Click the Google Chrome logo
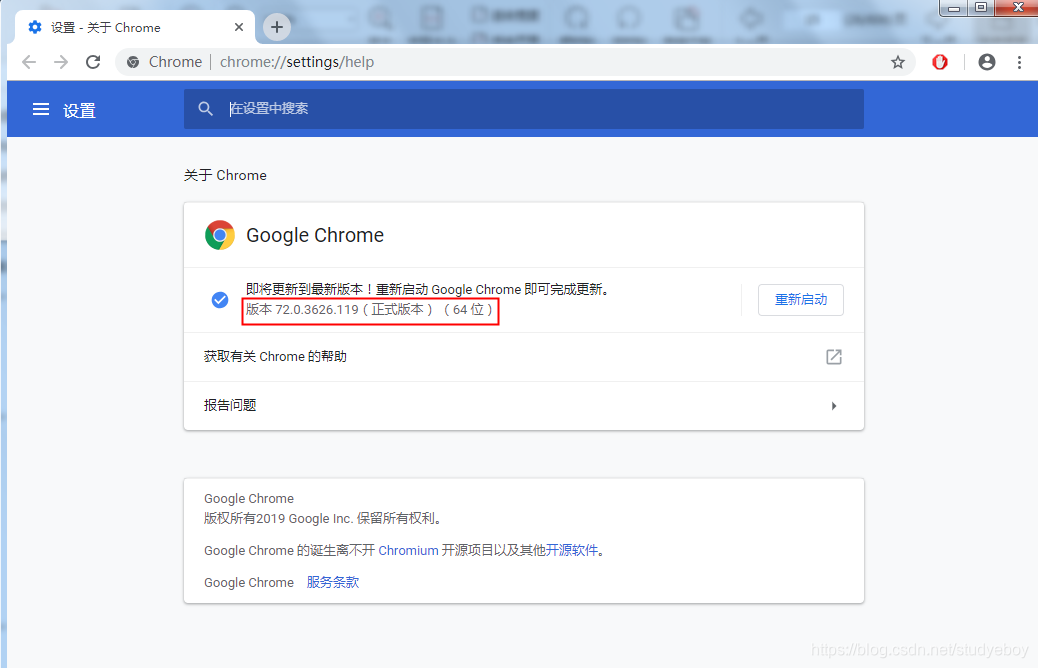 [220, 235]
